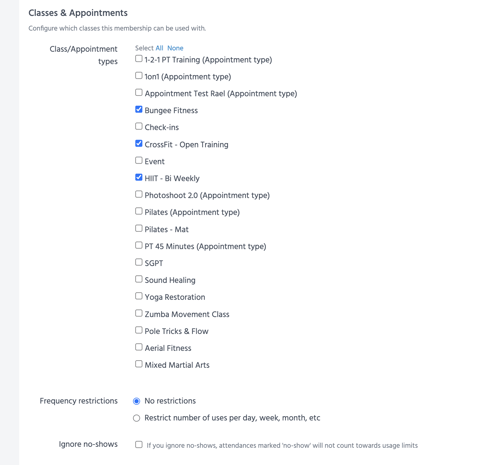Tick Zumba Movement Class checkbox
Image resolution: width=486 pixels, height=465 pixels.
coord(139,313)
